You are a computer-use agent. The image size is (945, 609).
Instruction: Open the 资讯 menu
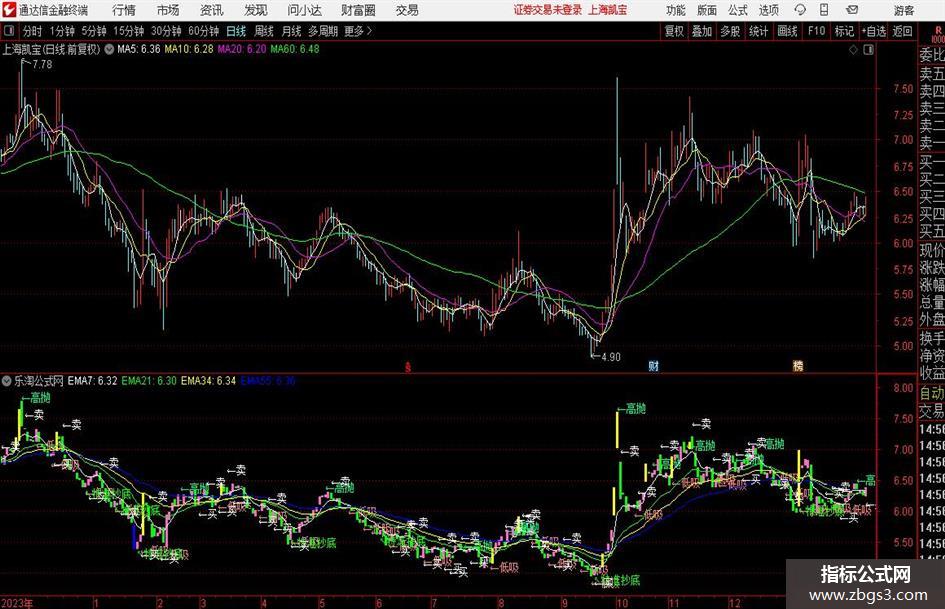pos(212,10)
